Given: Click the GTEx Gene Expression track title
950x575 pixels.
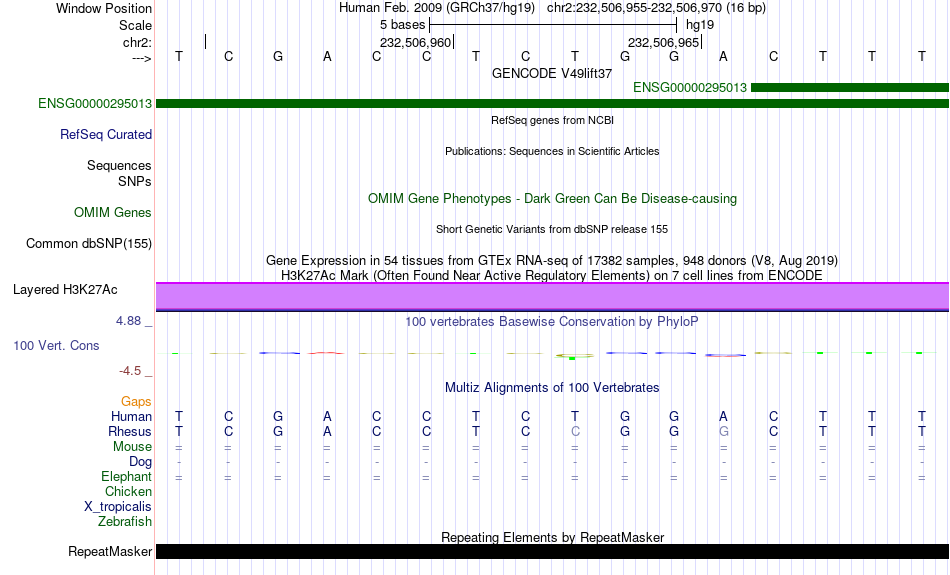Looking at the screenshot, I should coord(552,261).
